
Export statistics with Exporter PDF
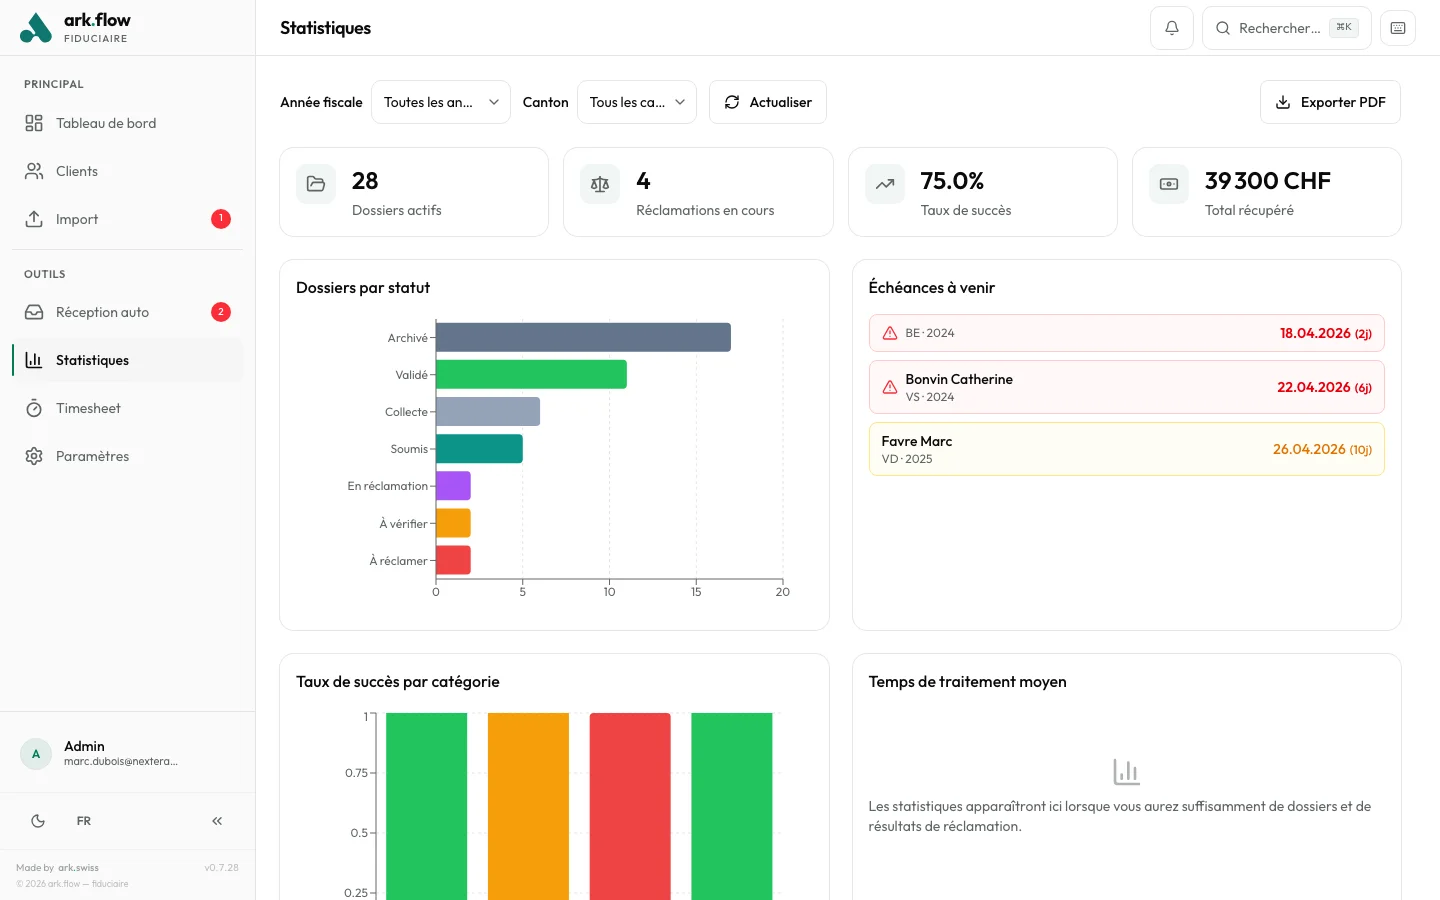[x=1330, y=102]
